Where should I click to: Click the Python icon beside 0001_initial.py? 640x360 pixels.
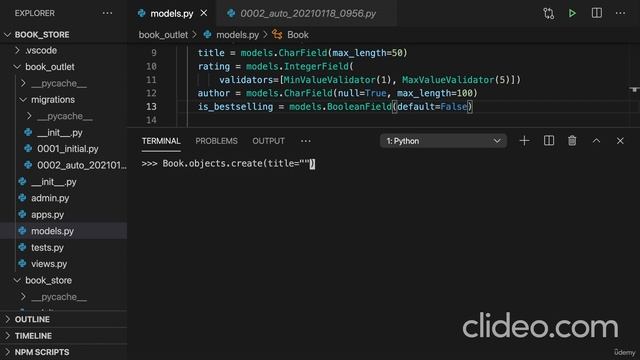click(x=28, y=149)
